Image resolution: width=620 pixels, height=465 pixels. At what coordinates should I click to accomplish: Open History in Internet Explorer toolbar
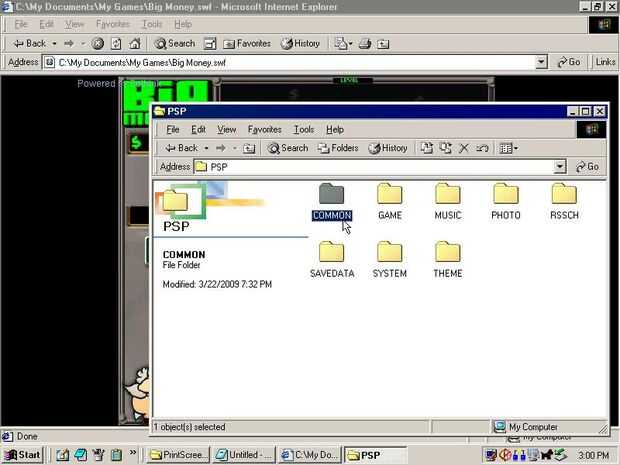tap(300, 43)
